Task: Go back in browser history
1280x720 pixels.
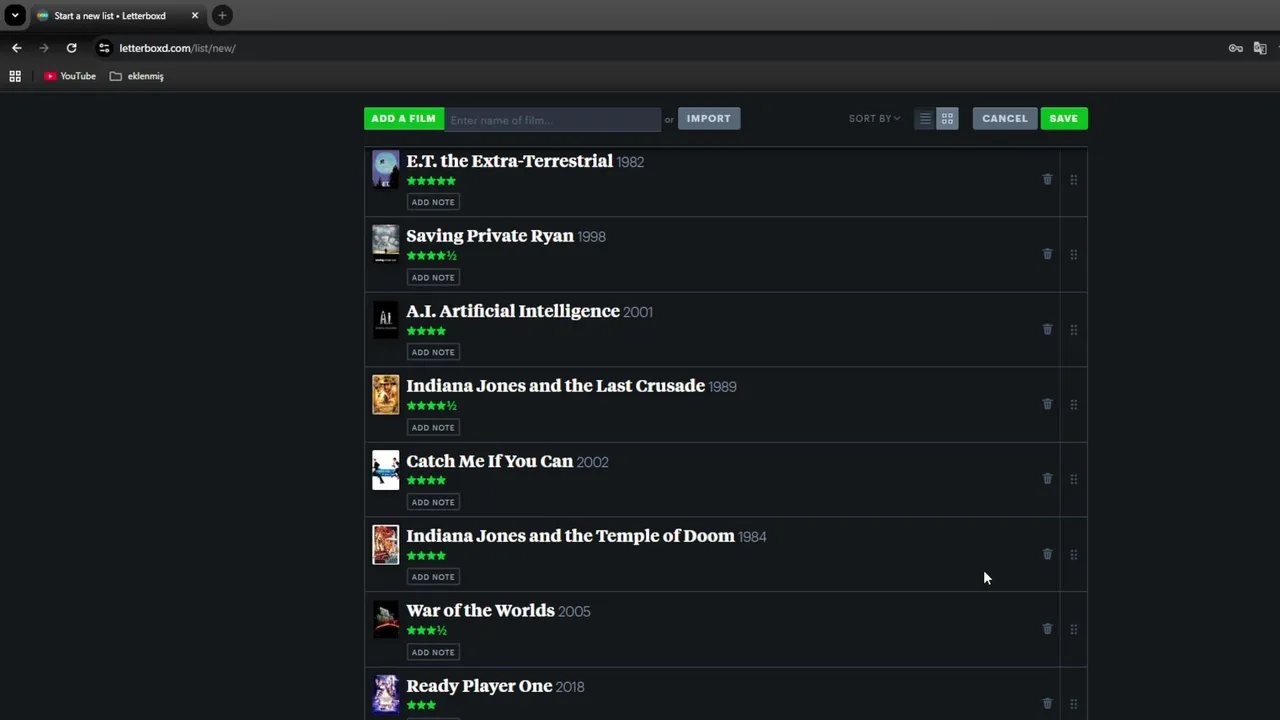Action: (x=16, y=48)
